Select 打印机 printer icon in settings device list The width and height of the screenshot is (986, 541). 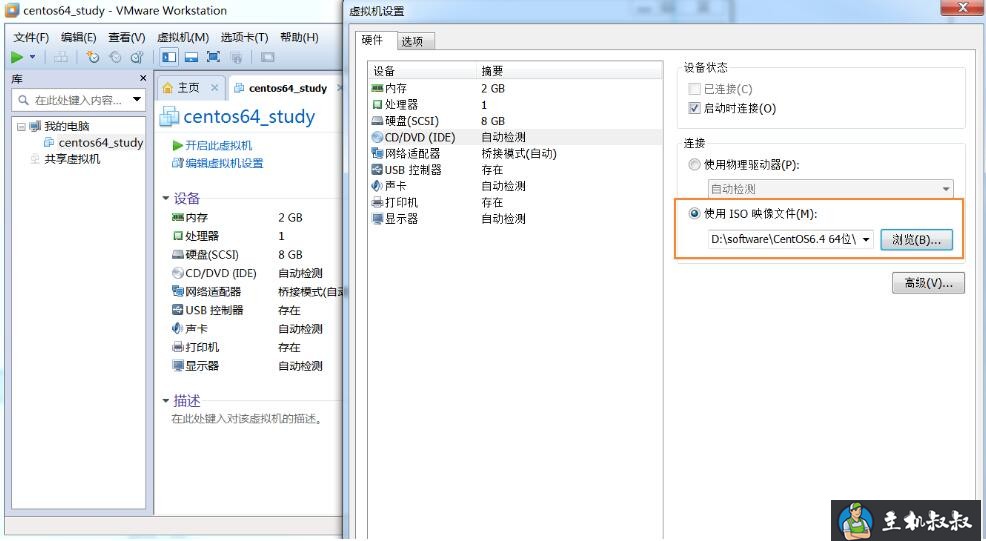377,203
